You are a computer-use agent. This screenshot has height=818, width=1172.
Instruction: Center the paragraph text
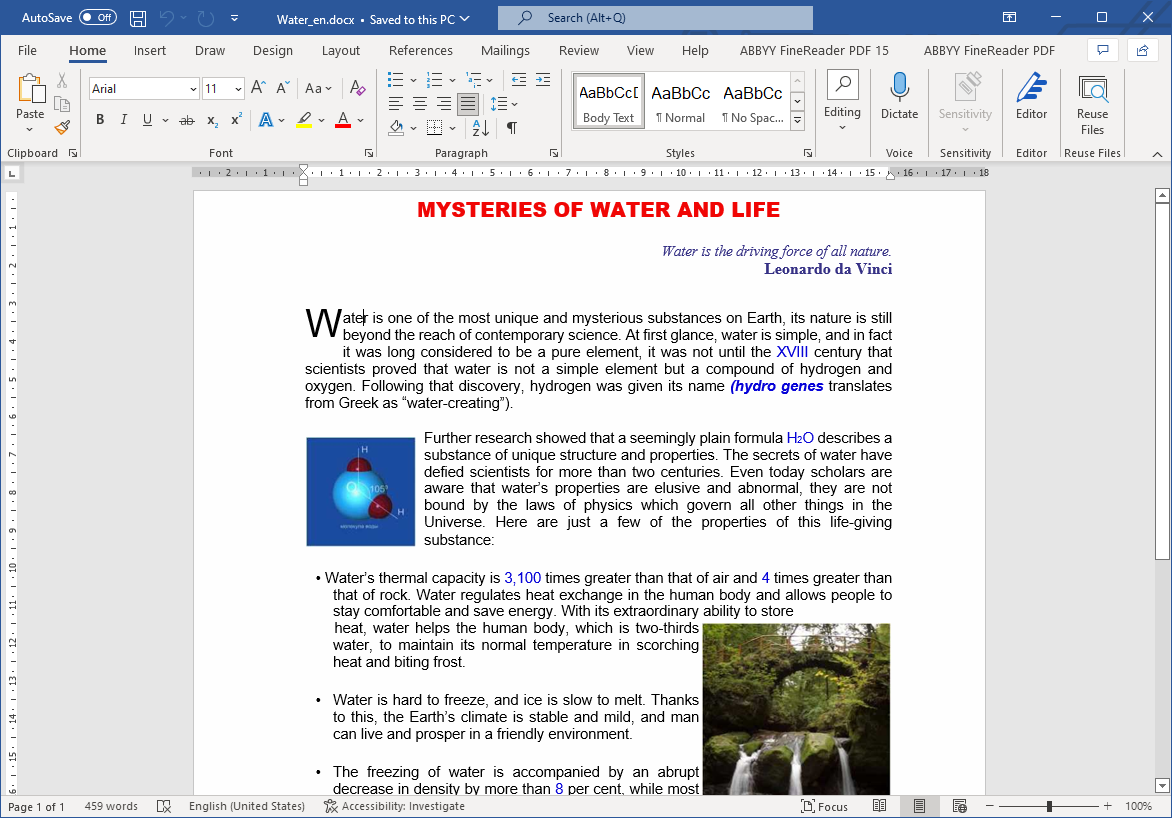420,104
